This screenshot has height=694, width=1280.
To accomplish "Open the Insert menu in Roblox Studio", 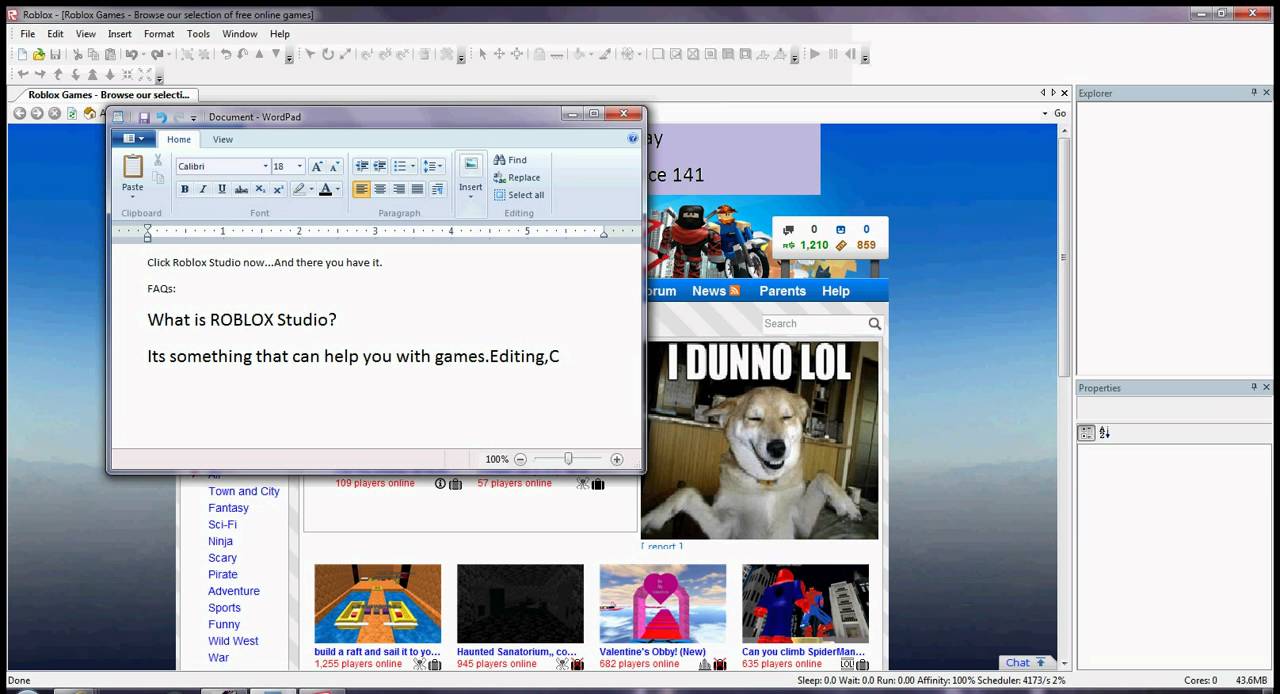I will coord(120,34).
